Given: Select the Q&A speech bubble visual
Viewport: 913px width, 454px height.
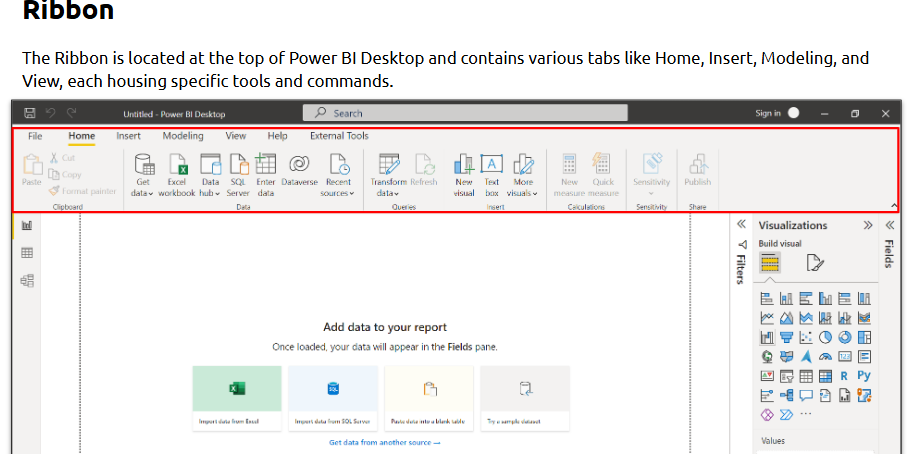Looking at the screenshot, I should [x=806, y=395].
